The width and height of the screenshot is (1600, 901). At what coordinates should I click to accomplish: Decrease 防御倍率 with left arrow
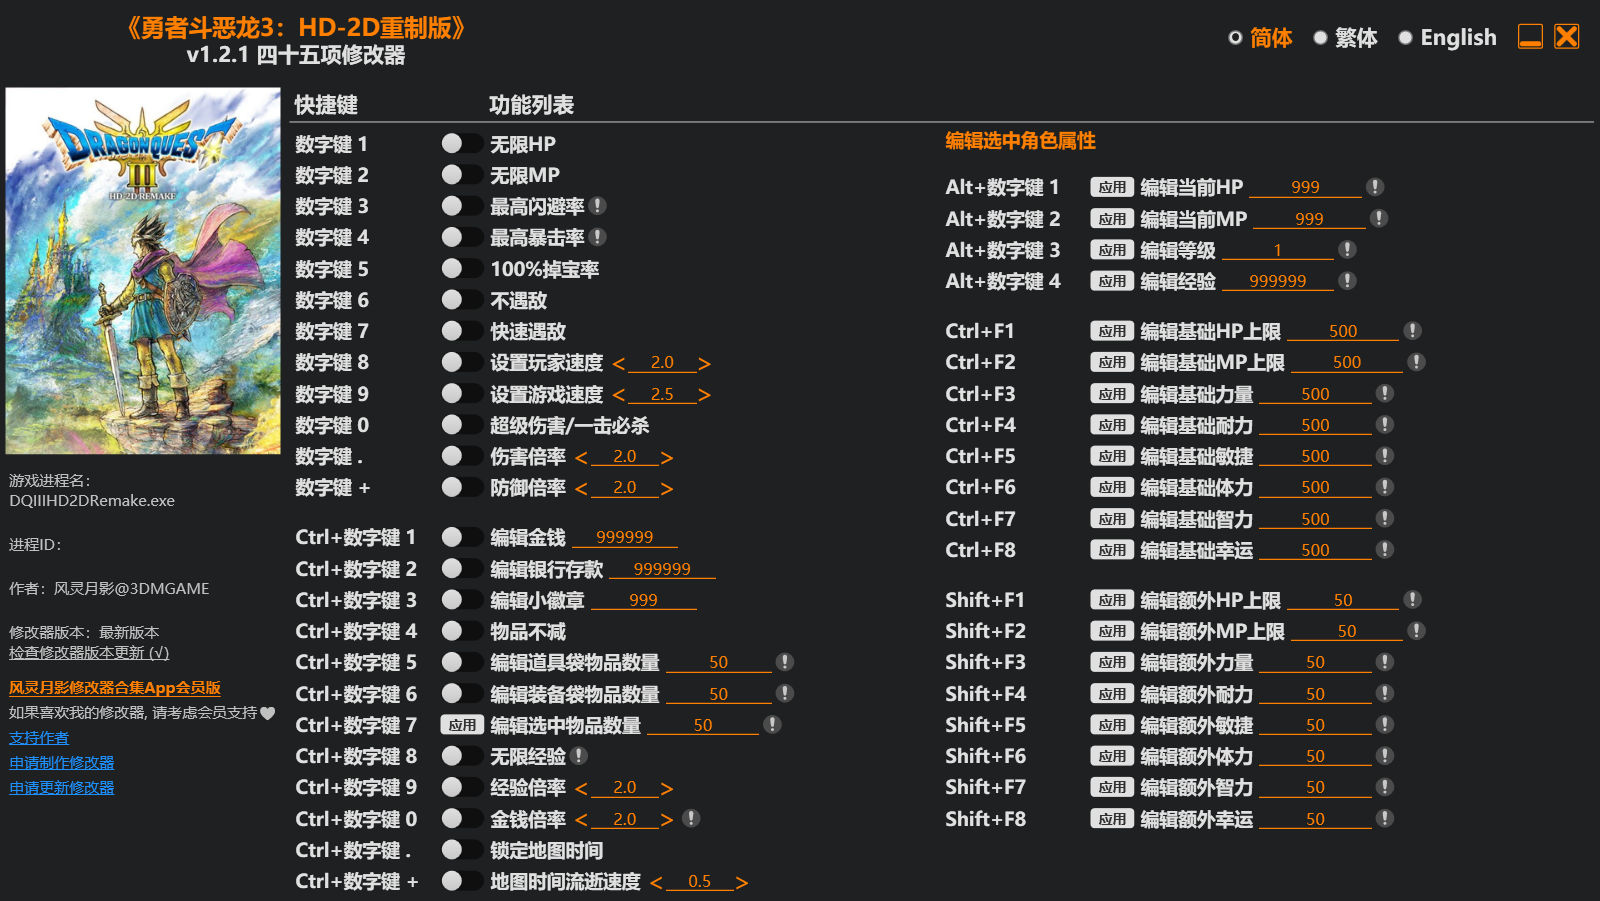pyautogui.click(x=581, y=489)
